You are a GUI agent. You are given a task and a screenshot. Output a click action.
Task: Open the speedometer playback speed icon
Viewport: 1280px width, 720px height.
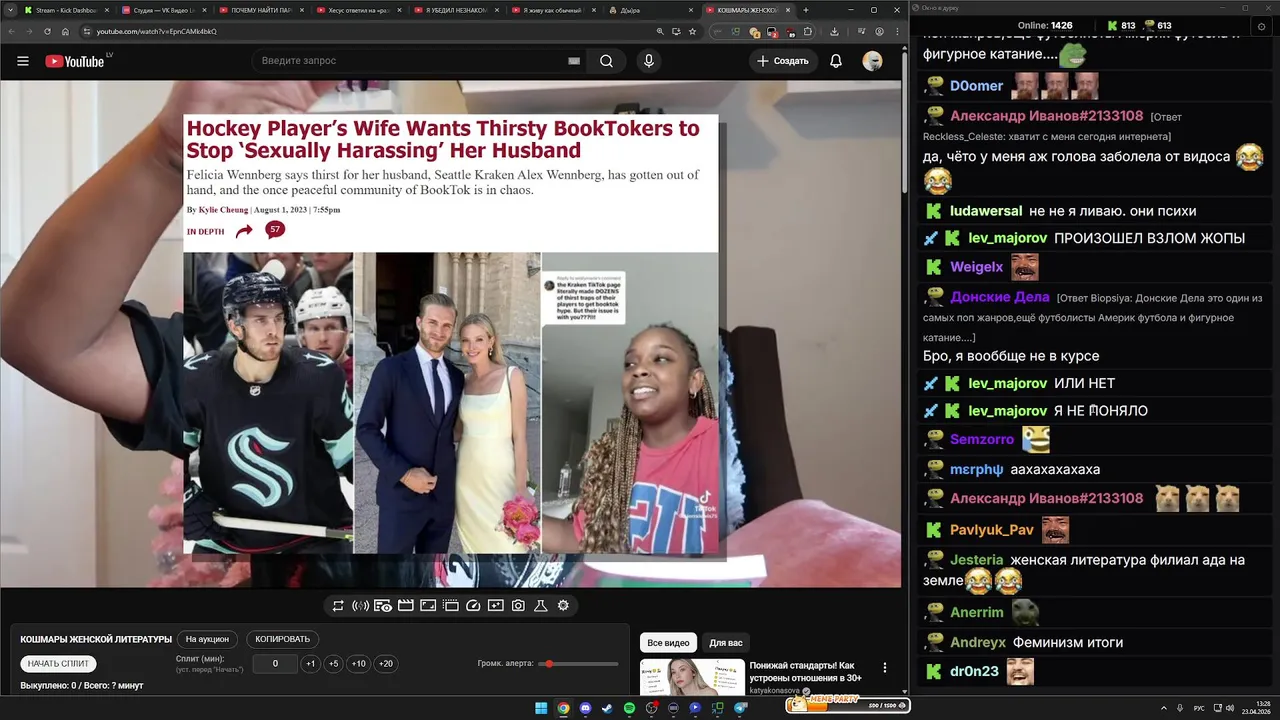tap(474, 606)
